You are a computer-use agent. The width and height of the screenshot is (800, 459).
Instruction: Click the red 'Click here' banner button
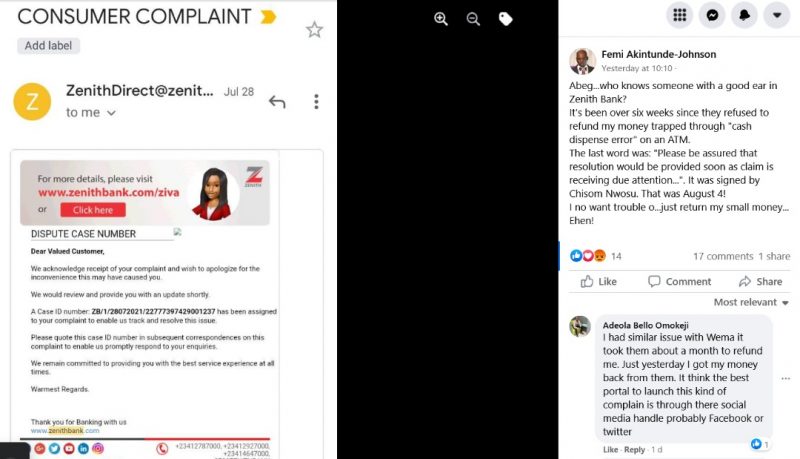93,210
